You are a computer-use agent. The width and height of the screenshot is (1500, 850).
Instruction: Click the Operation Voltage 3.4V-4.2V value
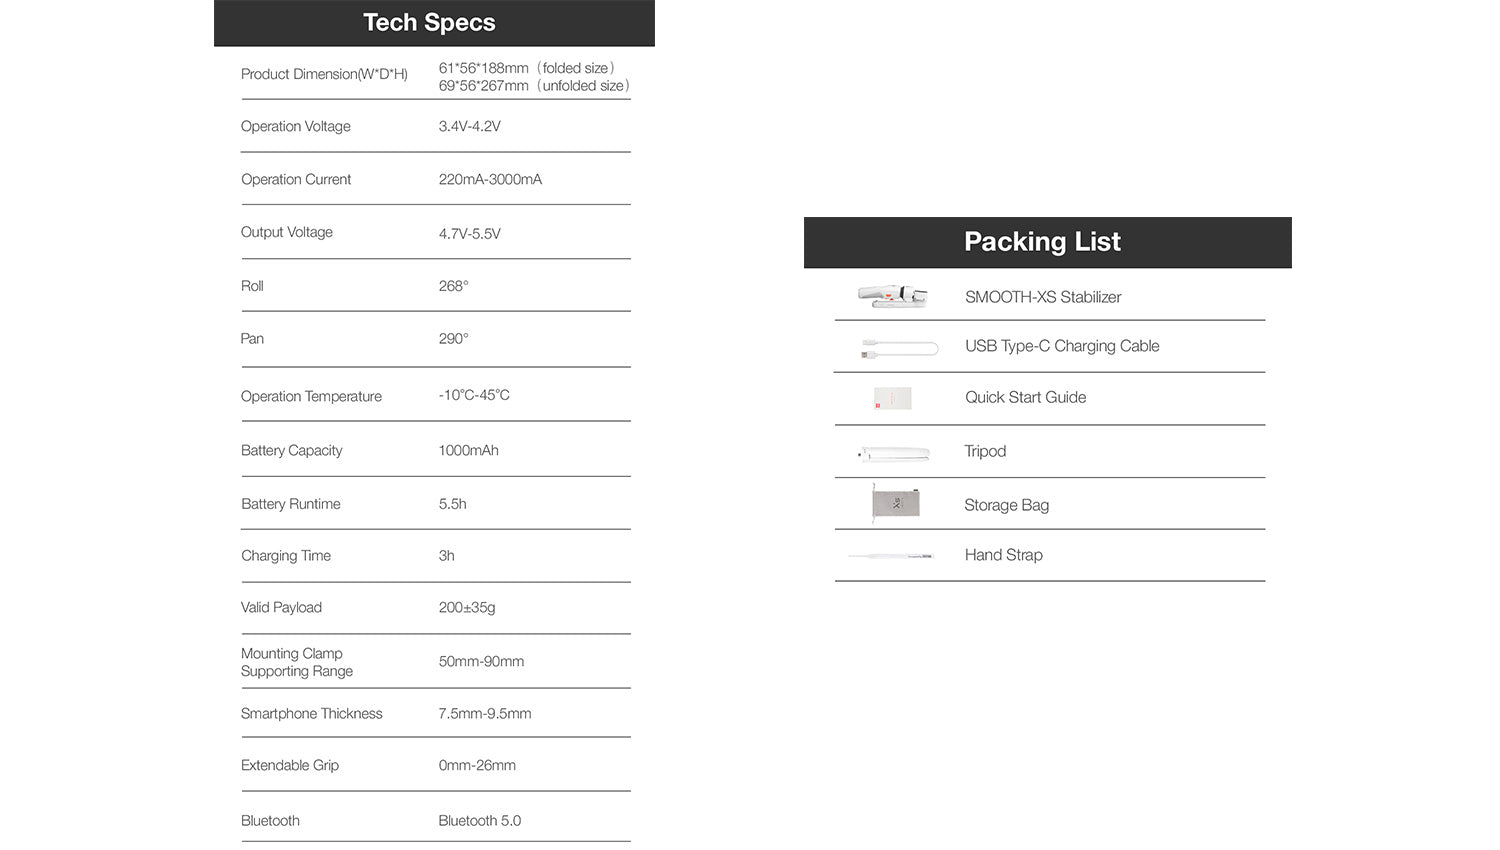click(469, 126)
